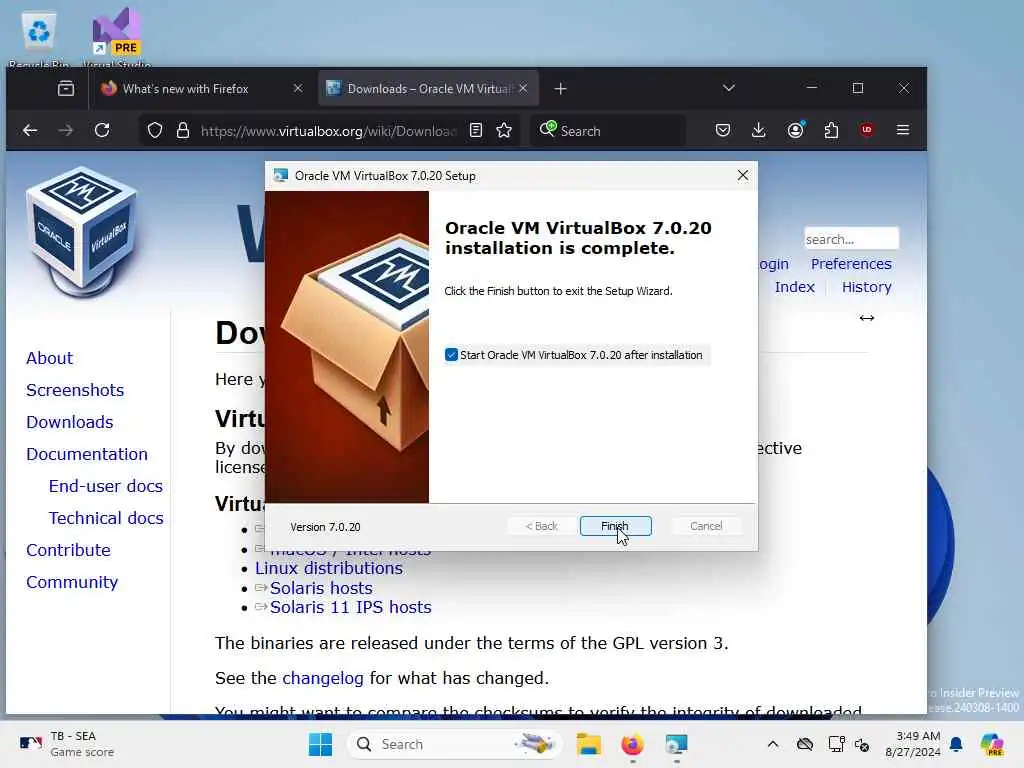The height and width of the screenshot is (768, 1024).
Task: Click the virtualbox.org URL address bar
Action: (x=328, y=131)
